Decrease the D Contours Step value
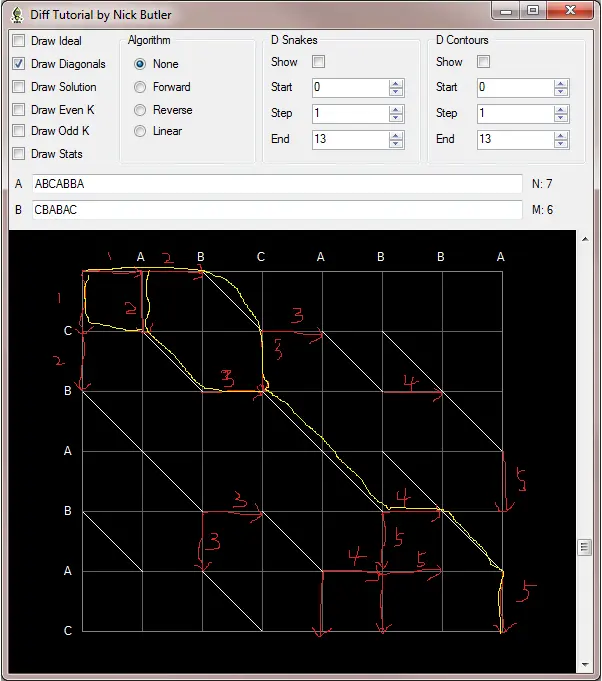The height and width of the screenshot is (681, 602). [x=561, y=118]
